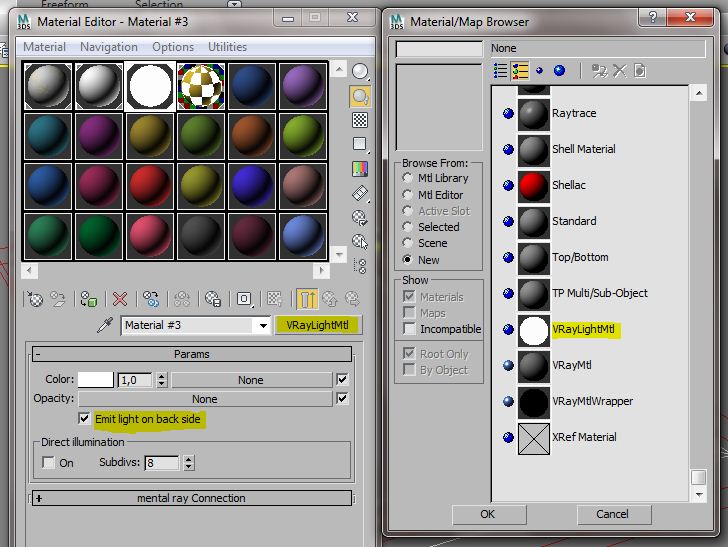Viewport: 728px width, 547px height.
Task: Switch browser to View List + Icons
Action: click(520, 70)
